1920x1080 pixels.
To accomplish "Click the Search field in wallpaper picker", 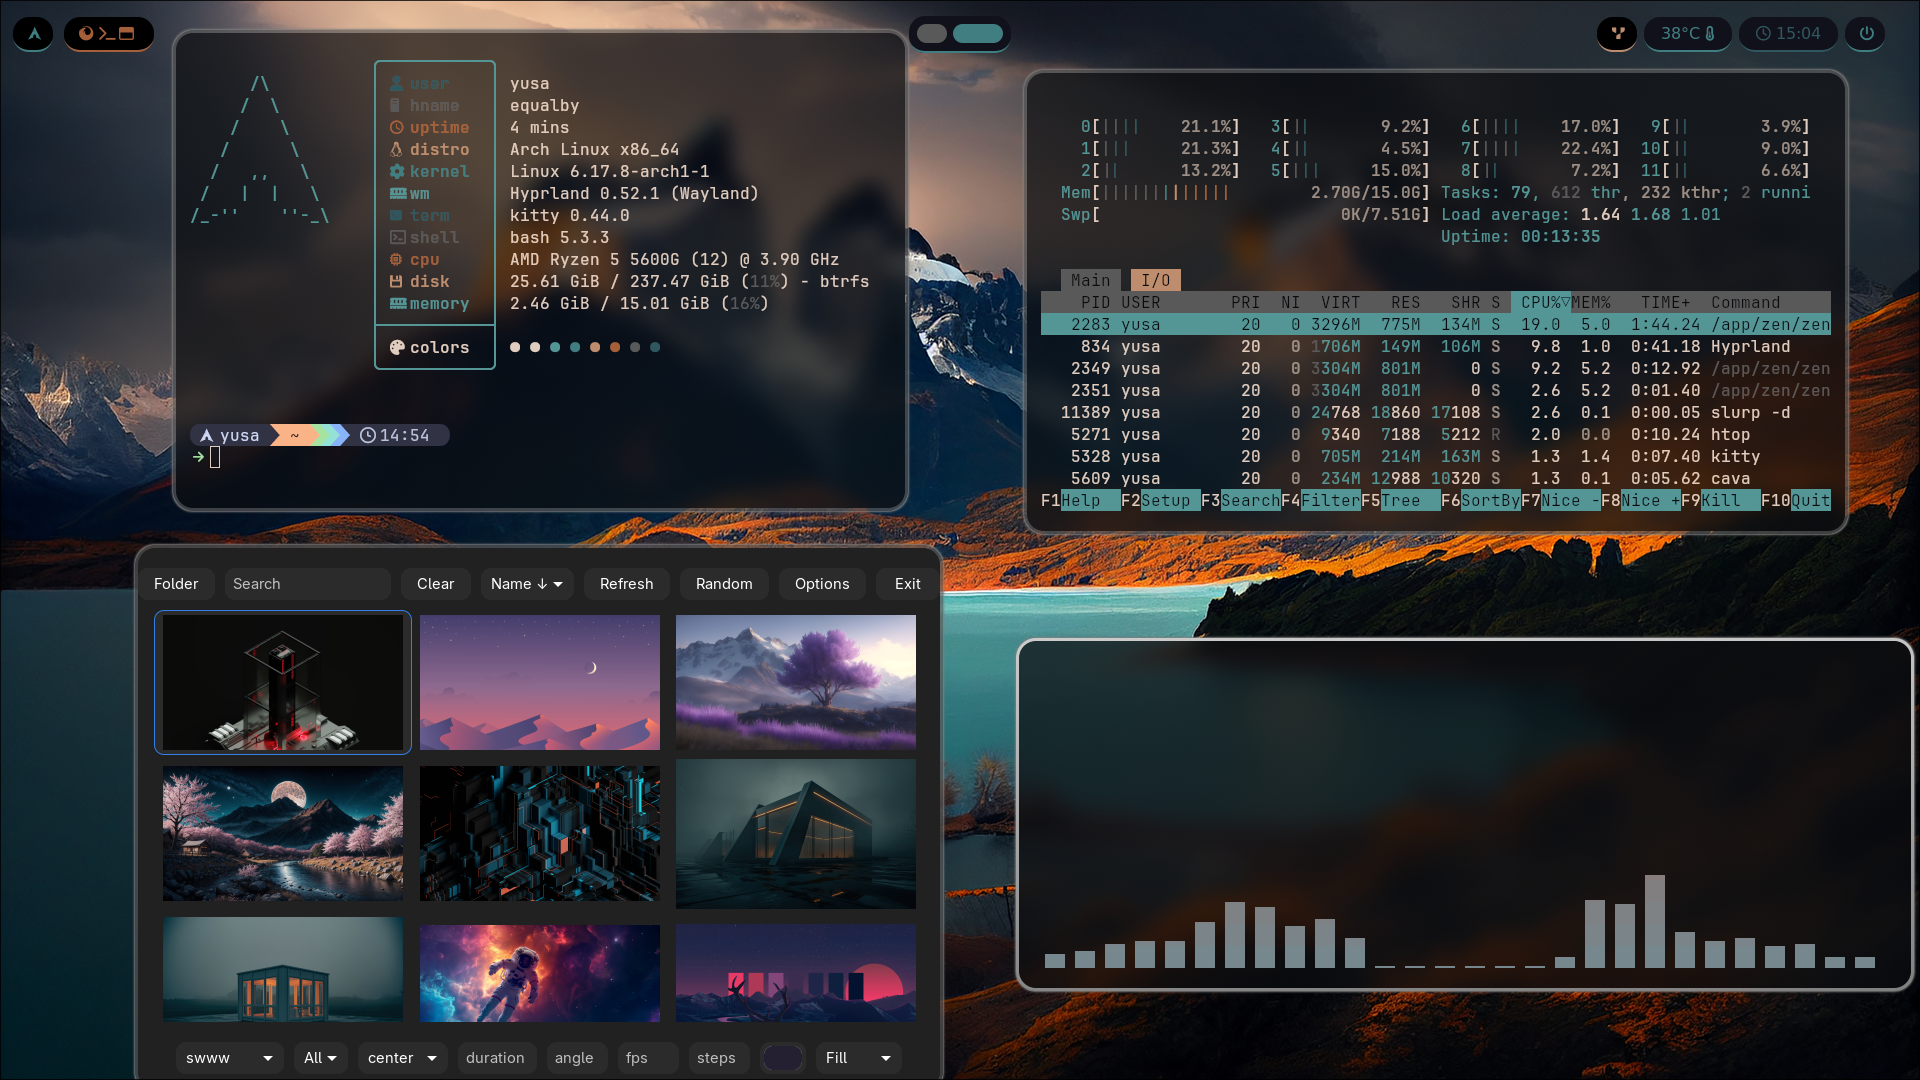I will (x=307, y=584).
